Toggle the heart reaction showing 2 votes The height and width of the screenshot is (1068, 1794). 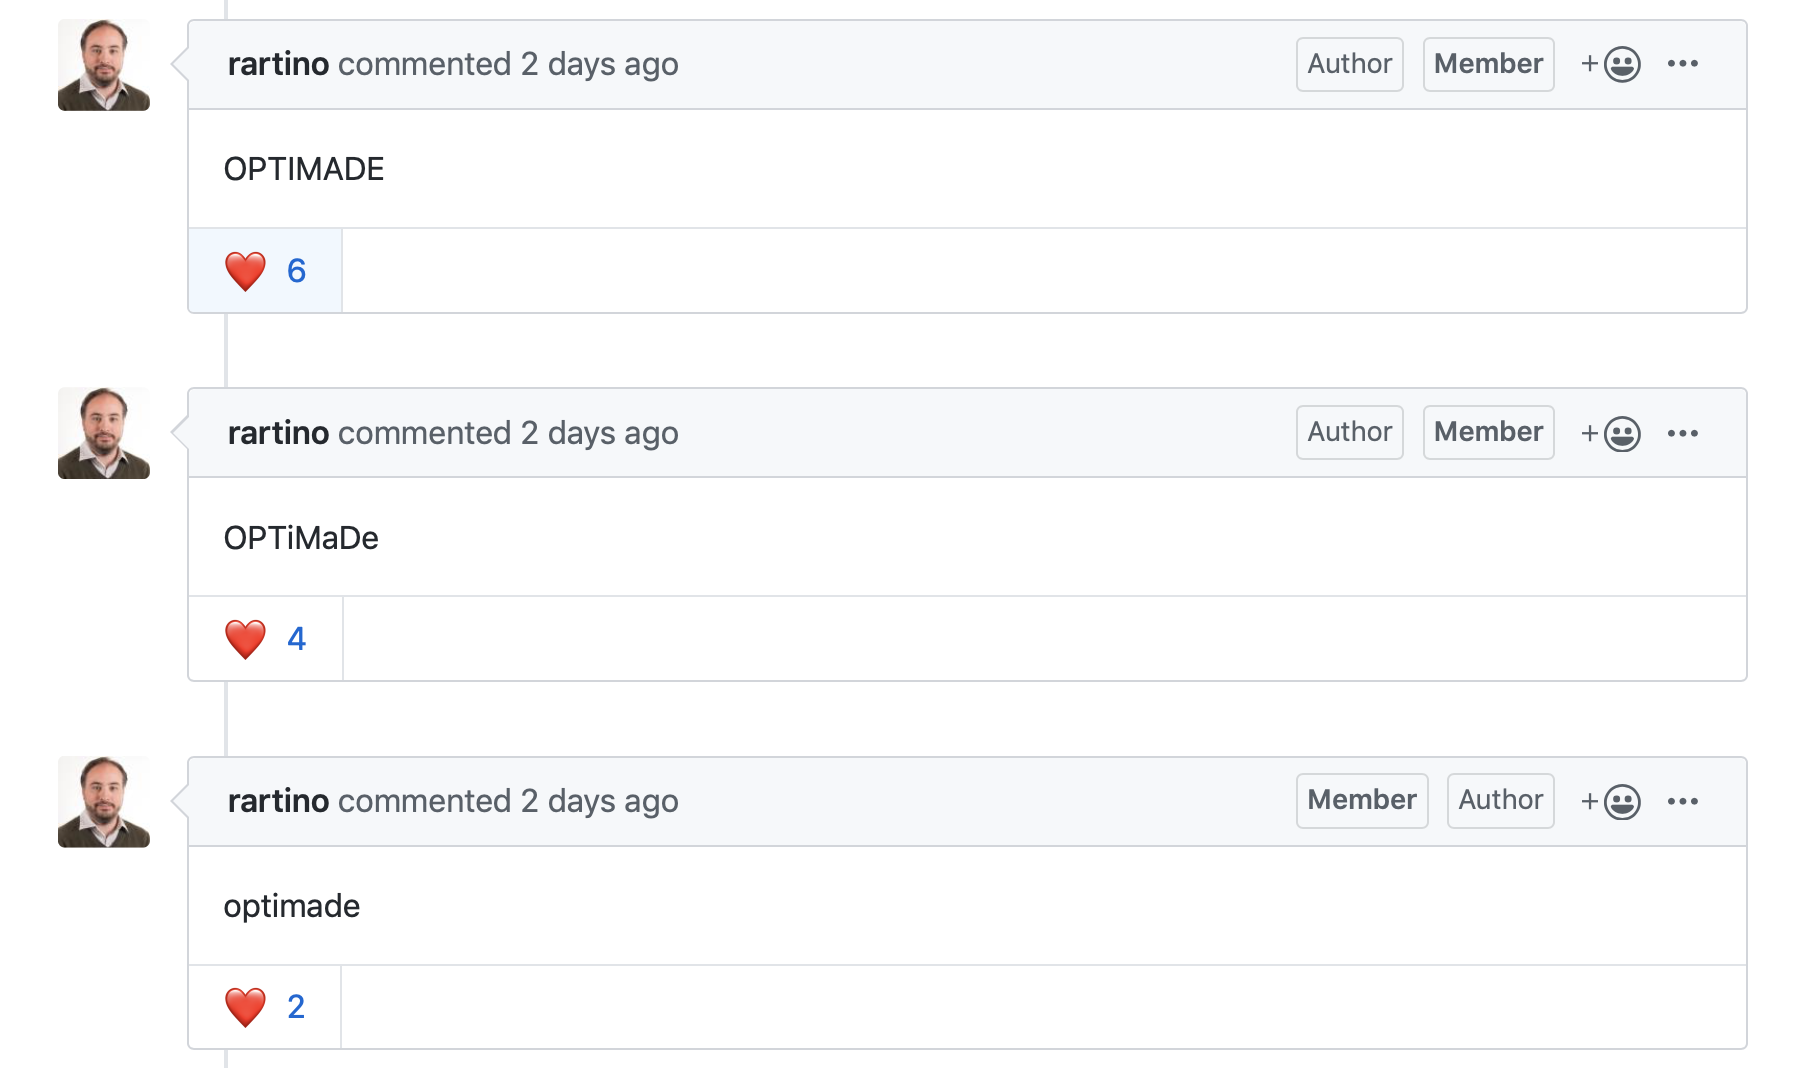click(263, 1007)
